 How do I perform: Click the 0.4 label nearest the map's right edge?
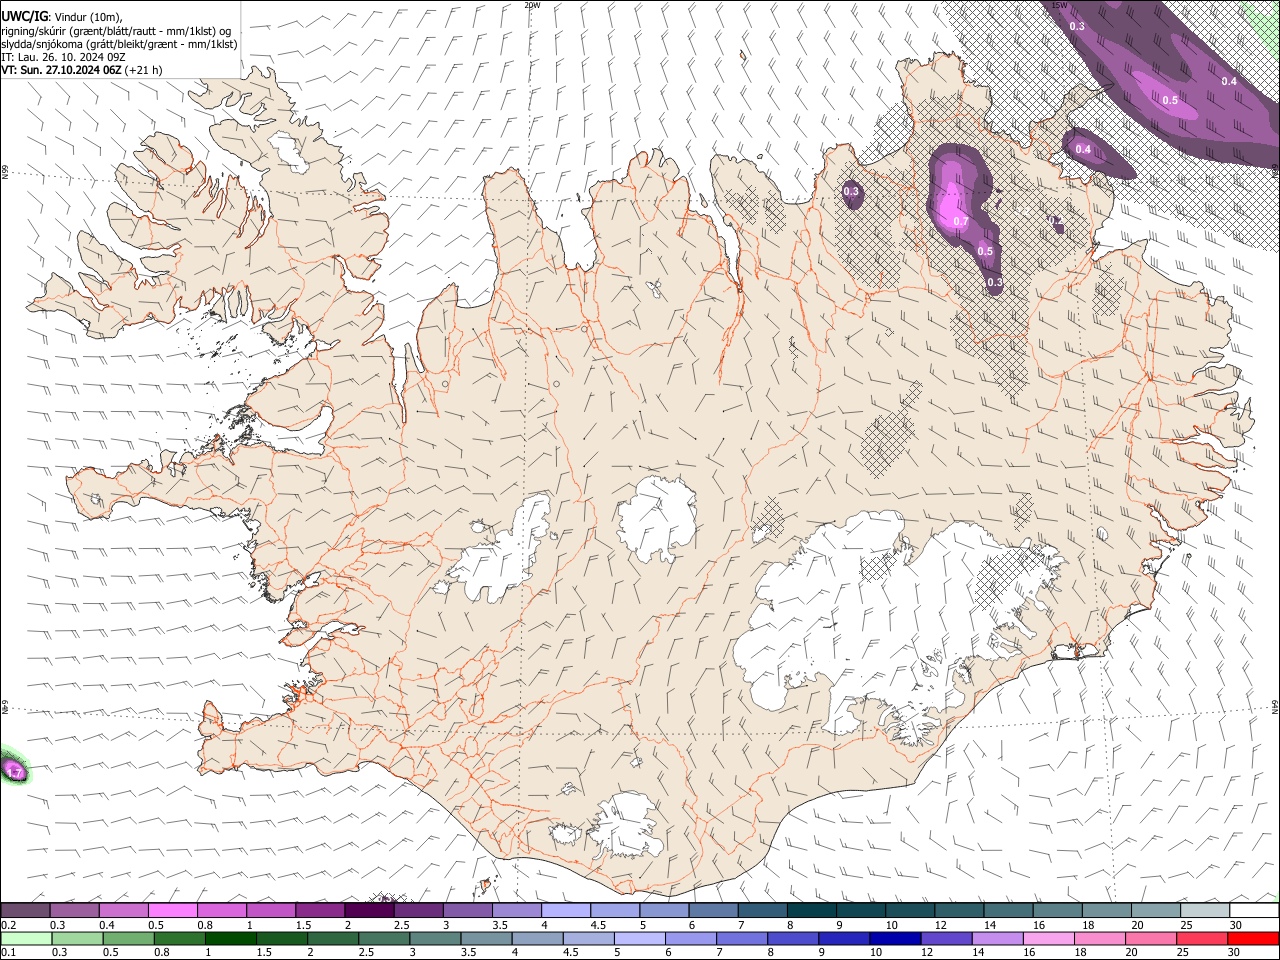tap(1229, 81)
